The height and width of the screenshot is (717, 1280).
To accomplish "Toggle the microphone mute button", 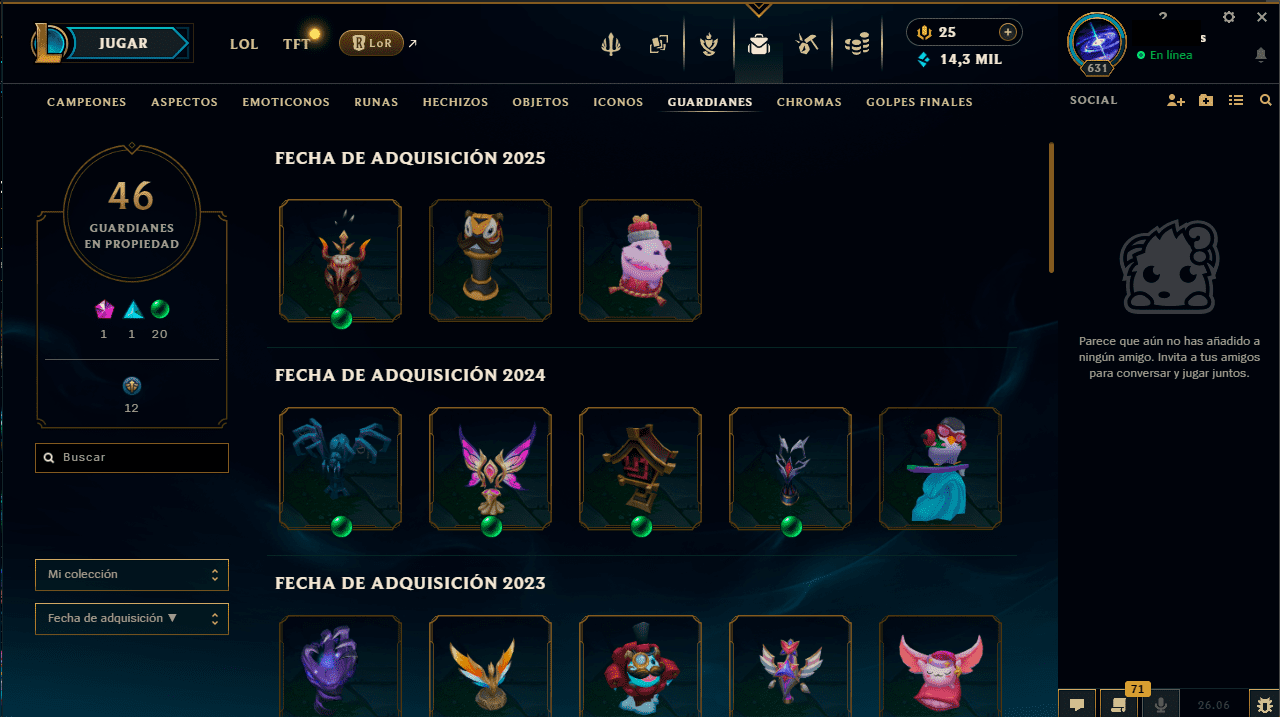I will 1161,704.
